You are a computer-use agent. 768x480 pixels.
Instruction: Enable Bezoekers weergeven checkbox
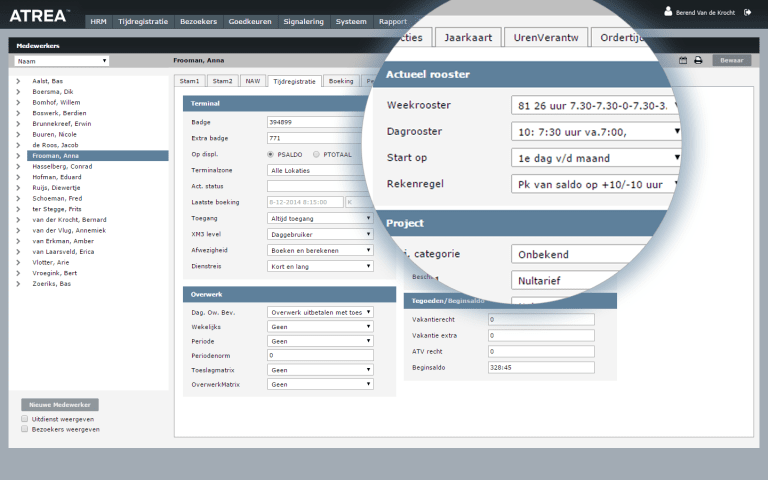(24, 429)
